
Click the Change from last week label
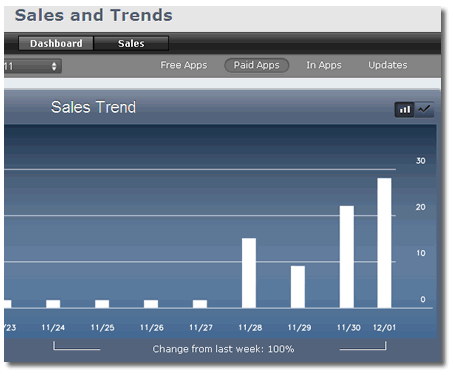[x=223, y=349]
